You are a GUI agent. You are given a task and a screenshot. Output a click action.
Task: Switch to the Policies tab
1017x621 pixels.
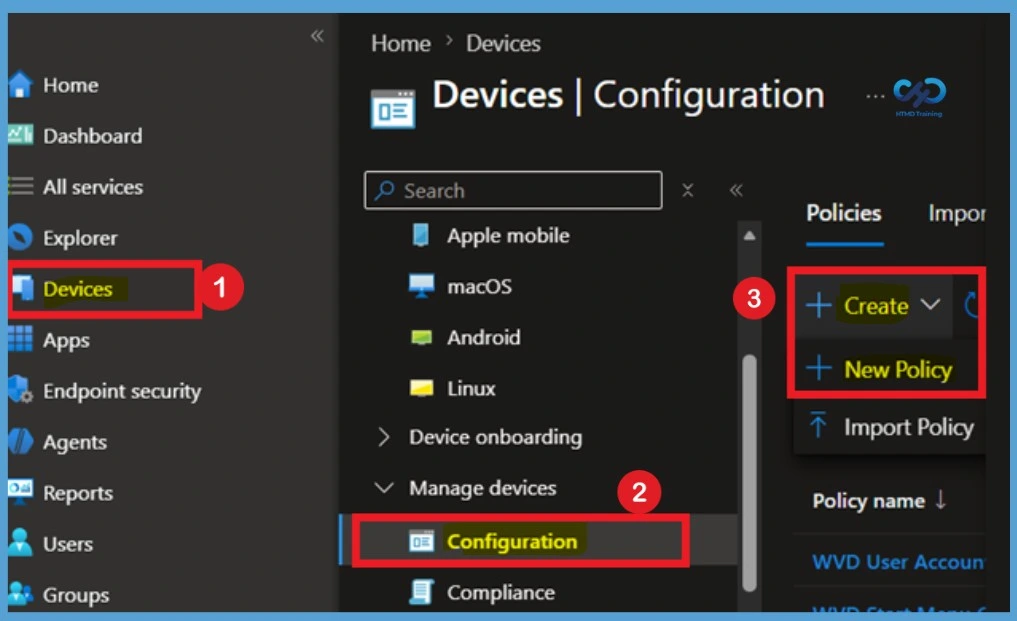(844, 213)
